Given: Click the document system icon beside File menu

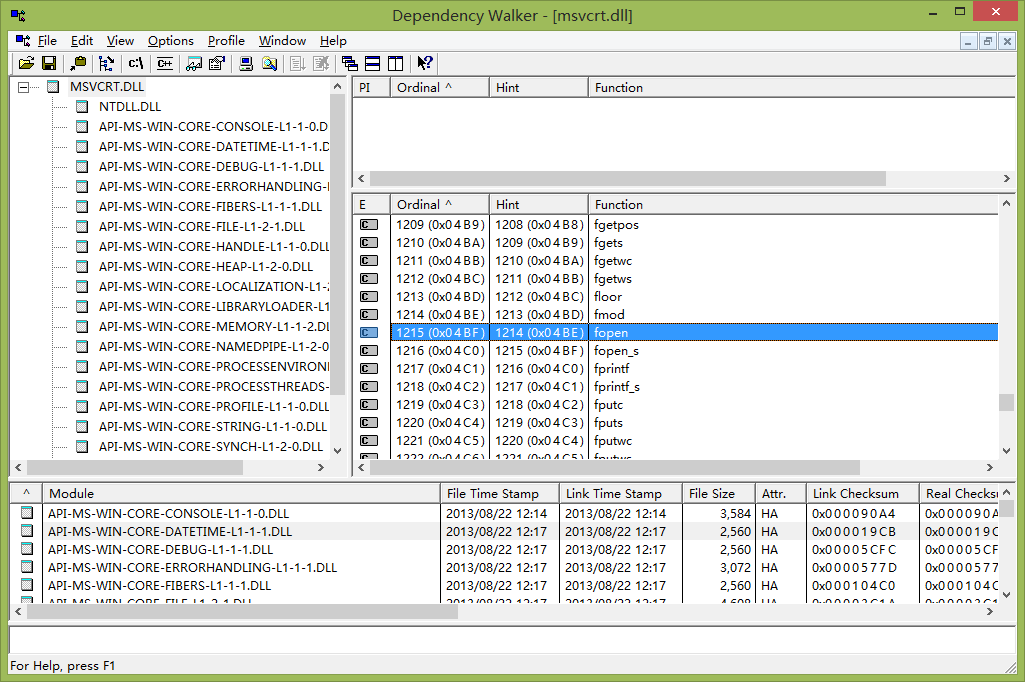Looking at the screenshot, I should click(x=23, y=41).
